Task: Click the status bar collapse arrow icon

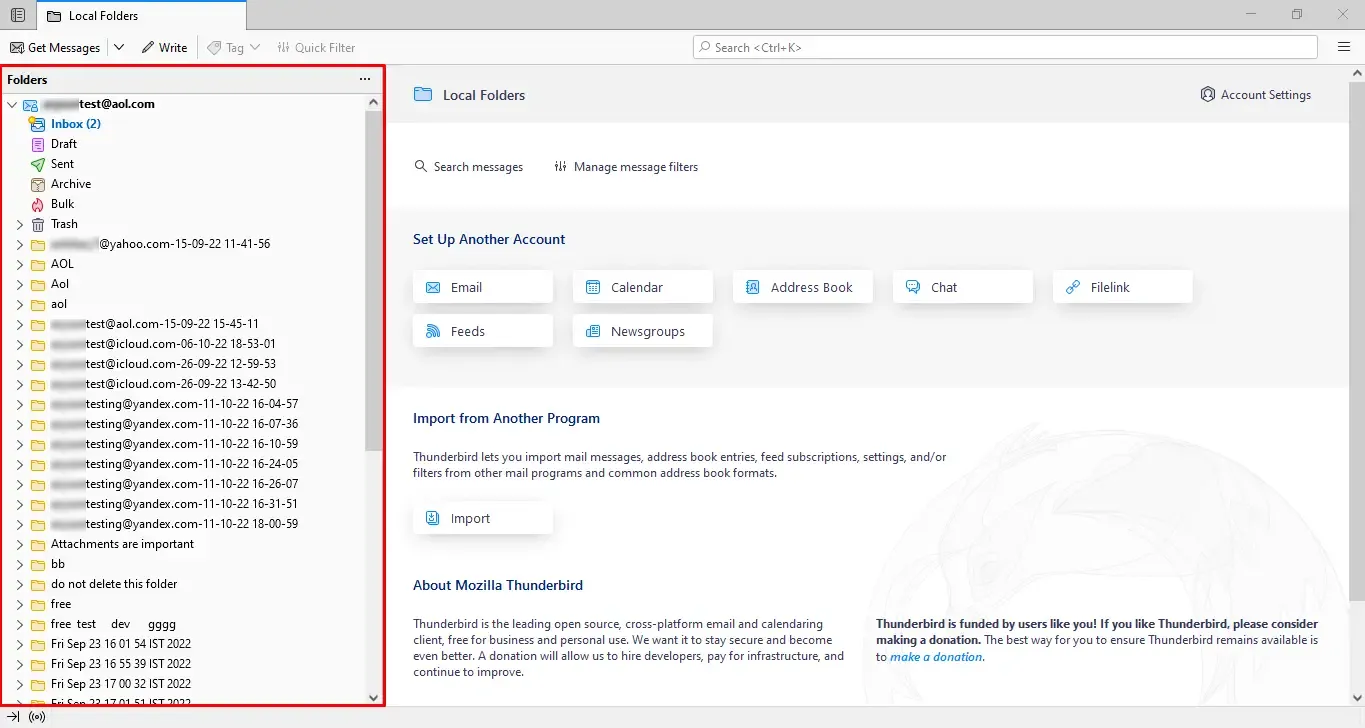Action: (x=13, y=716)
